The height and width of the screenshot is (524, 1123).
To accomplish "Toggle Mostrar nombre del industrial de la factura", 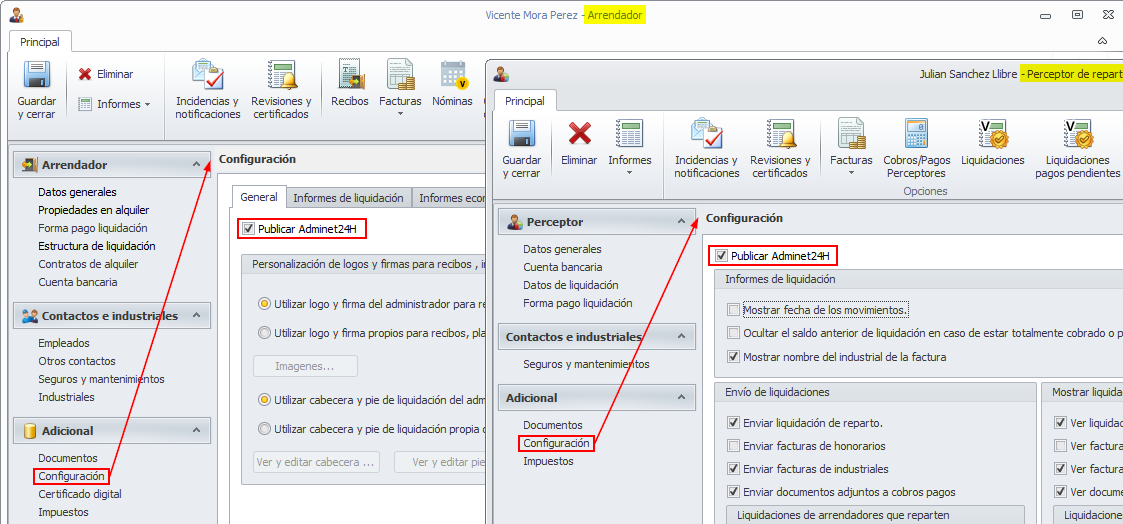I will (733, 356).
